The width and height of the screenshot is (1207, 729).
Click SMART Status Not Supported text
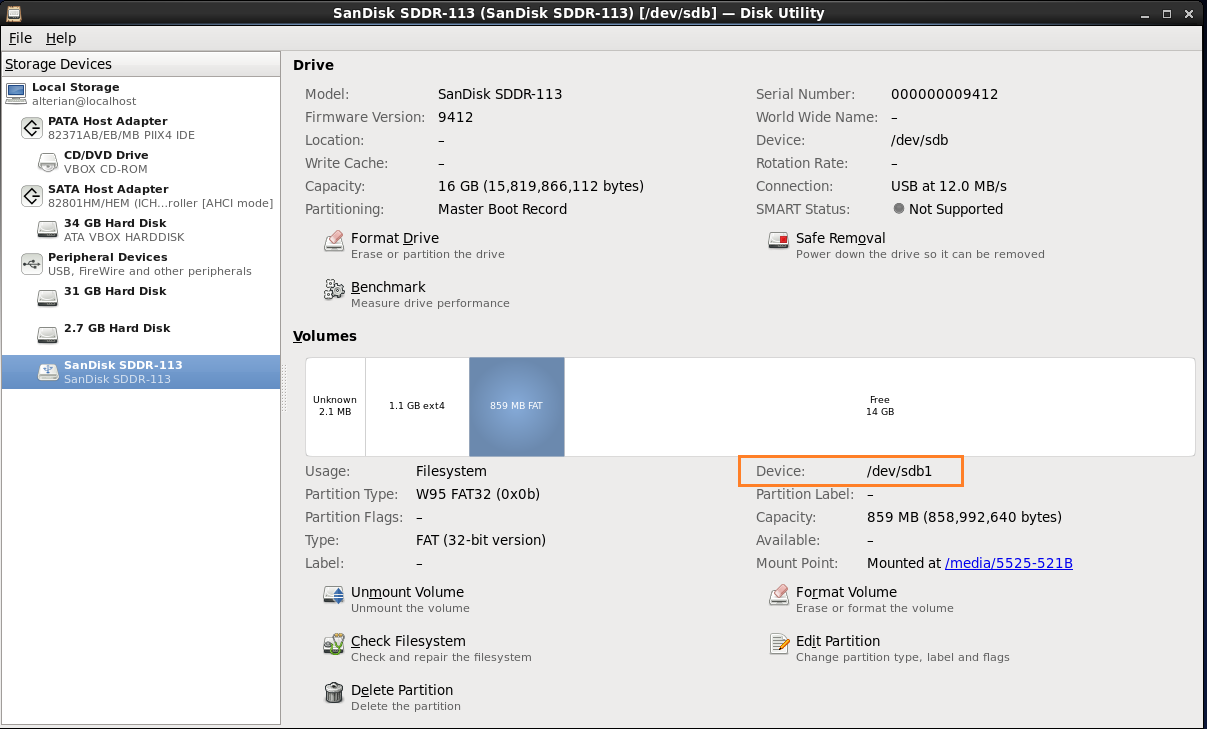956,209
